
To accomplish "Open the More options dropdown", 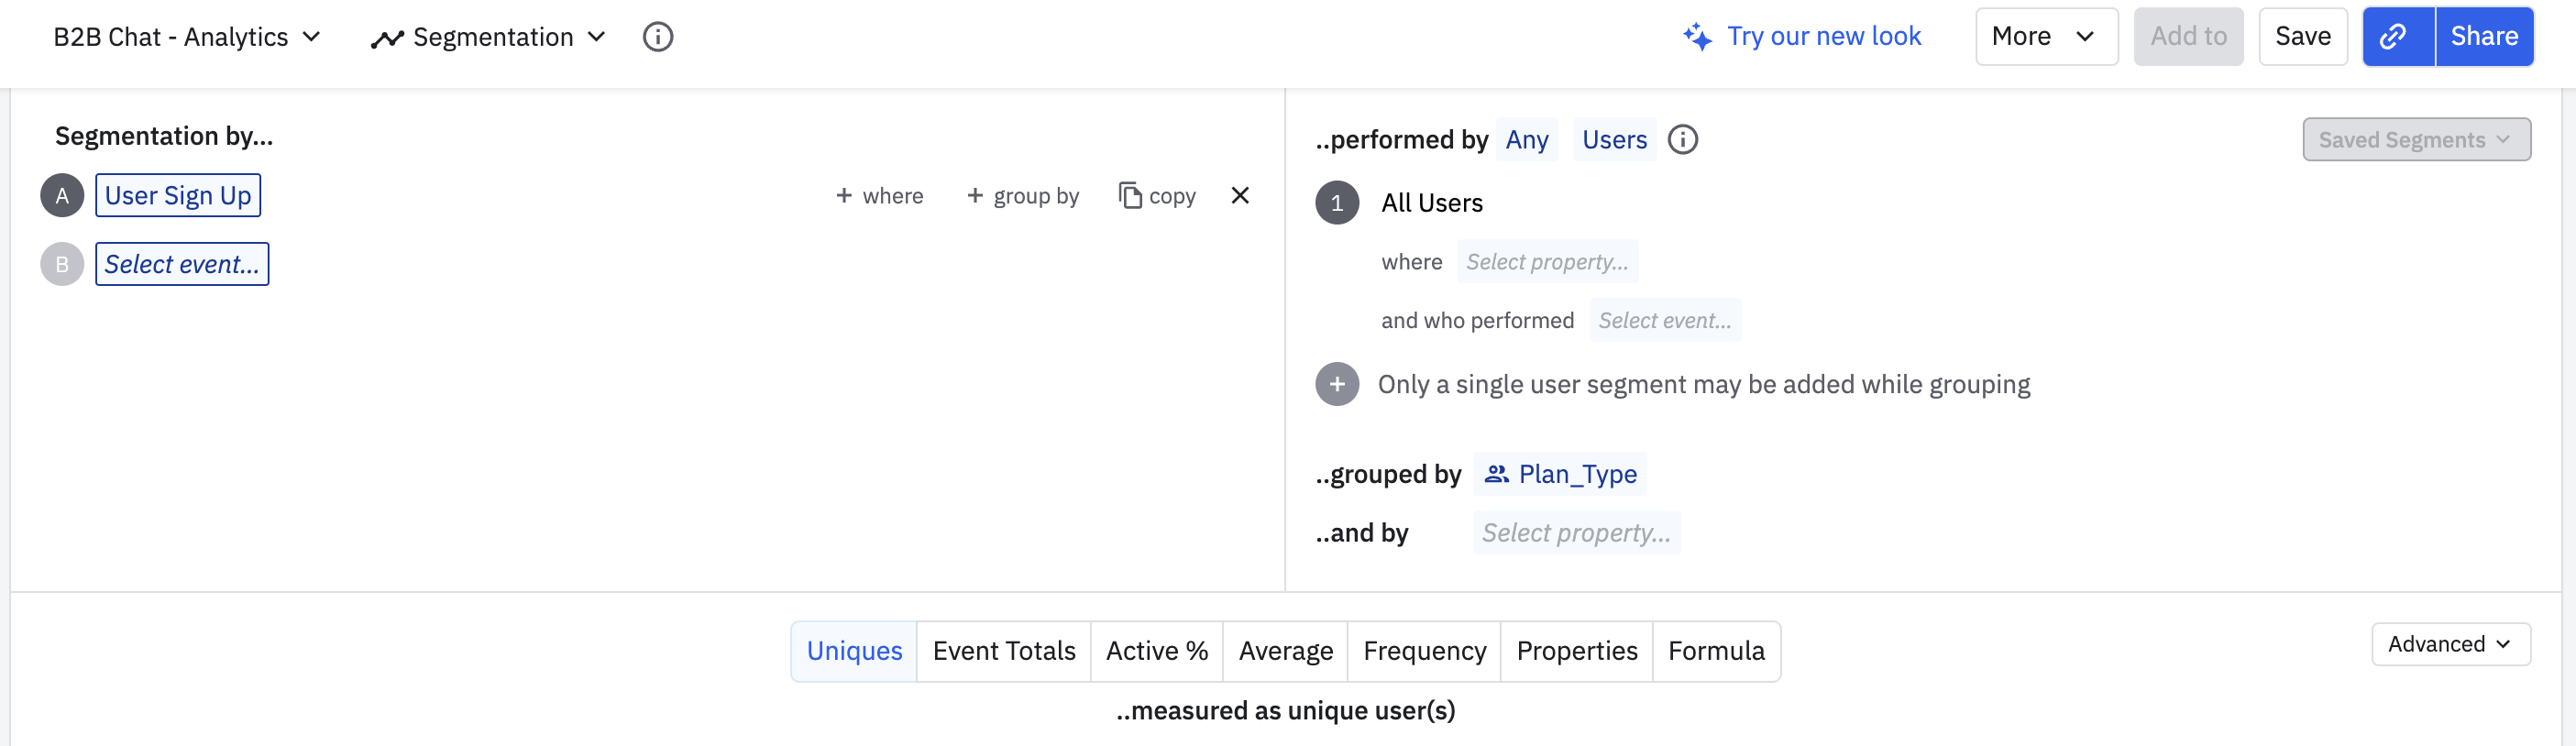I will [x=2045, y=37].
